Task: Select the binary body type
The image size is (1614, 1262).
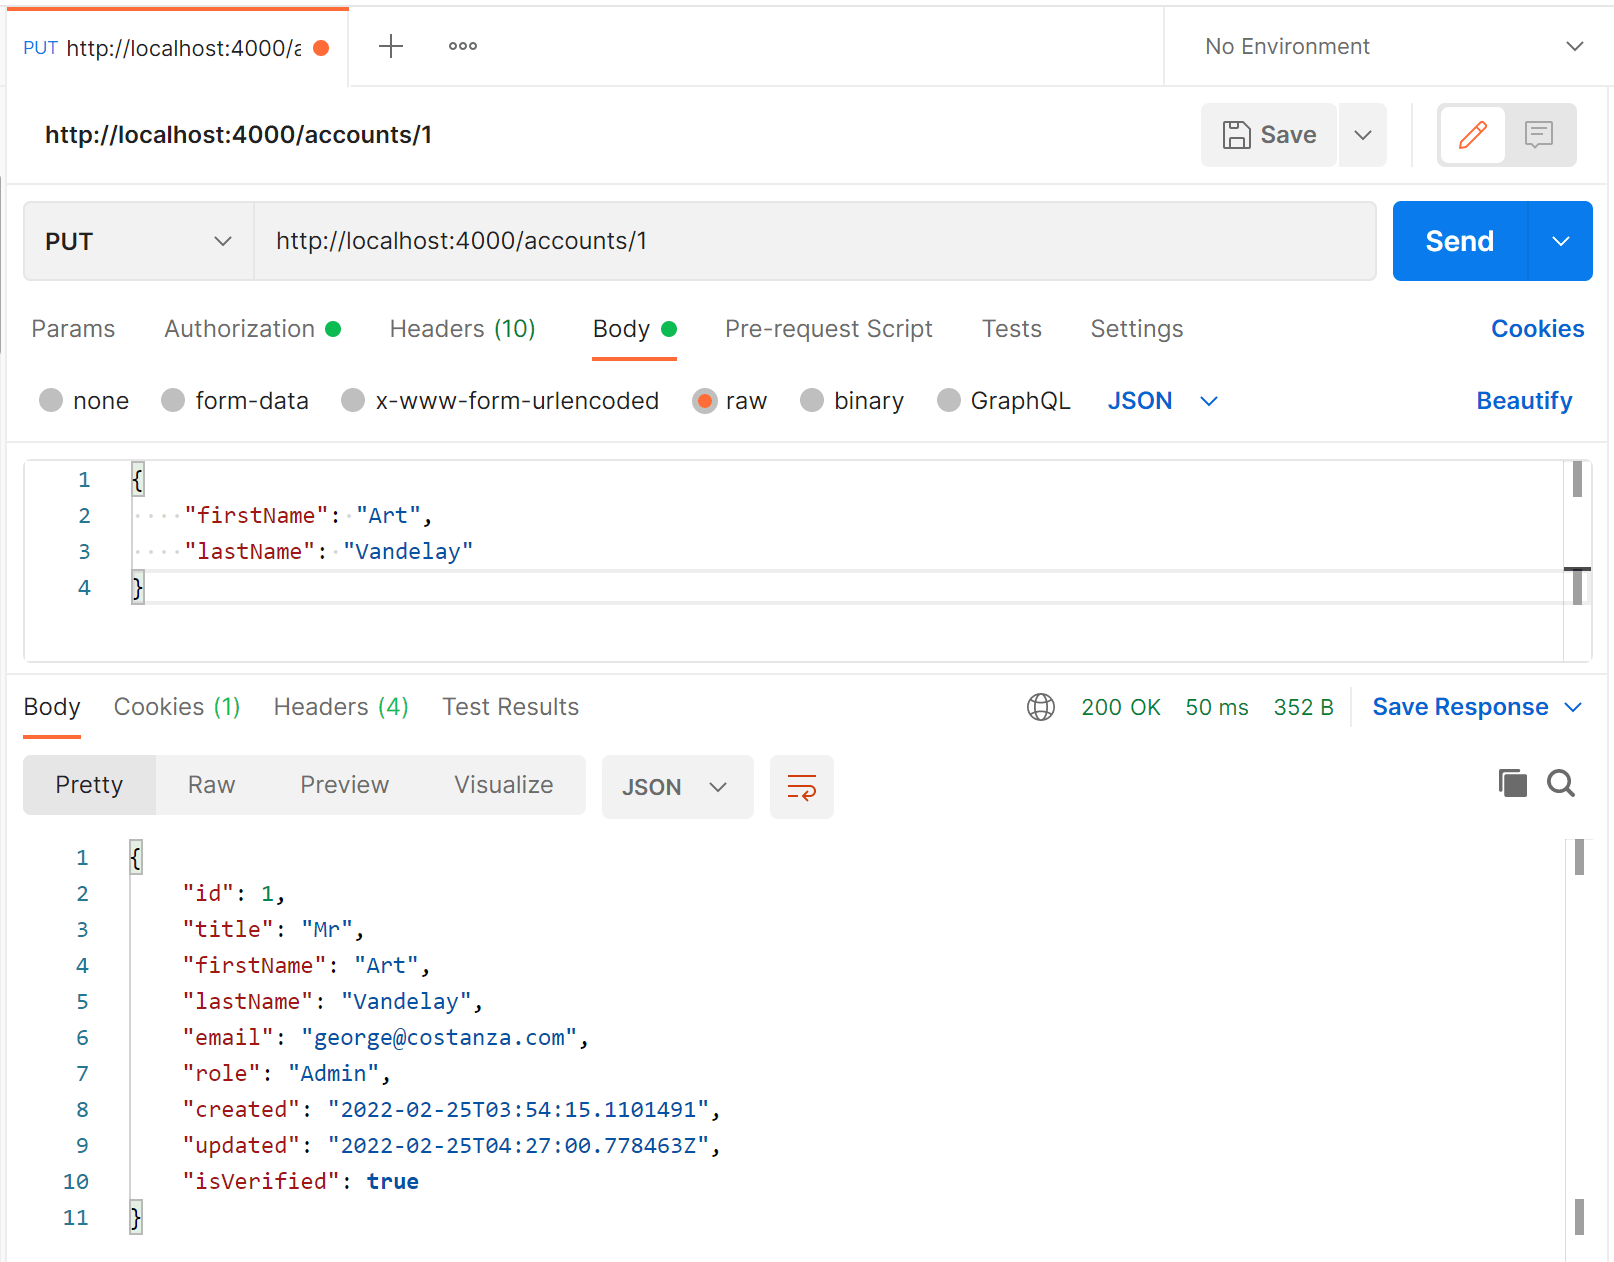Action: coord(852,401)
